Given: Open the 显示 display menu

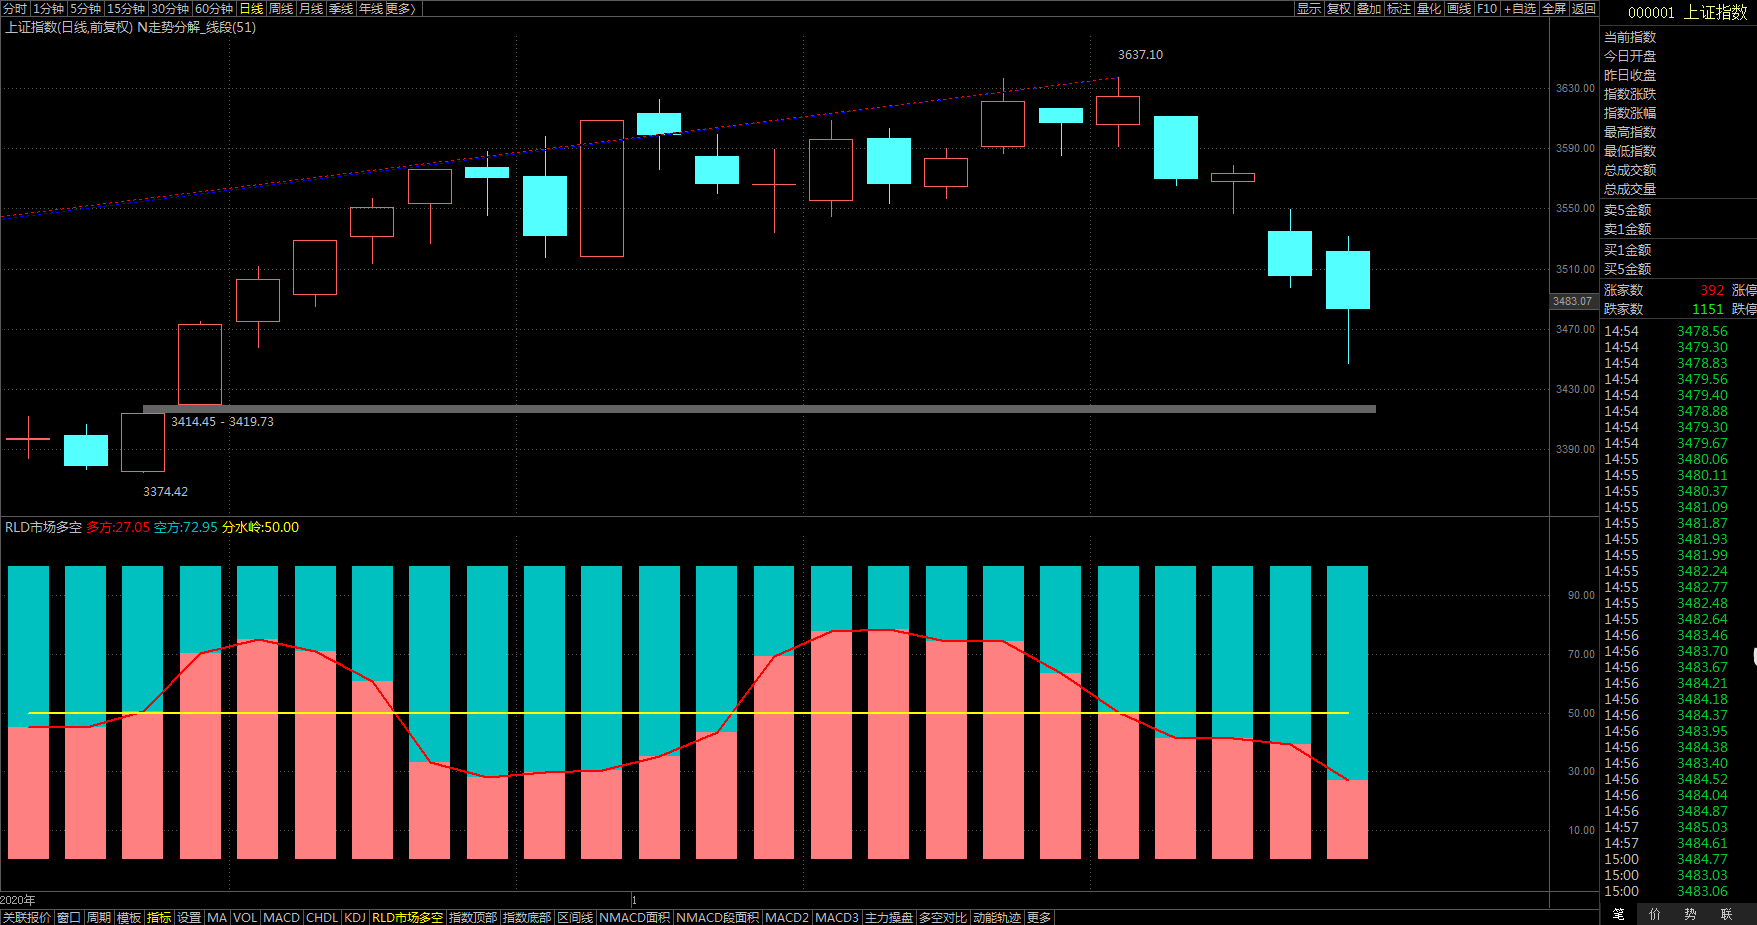Looking at the screenshot, I should pos(1309,8).
